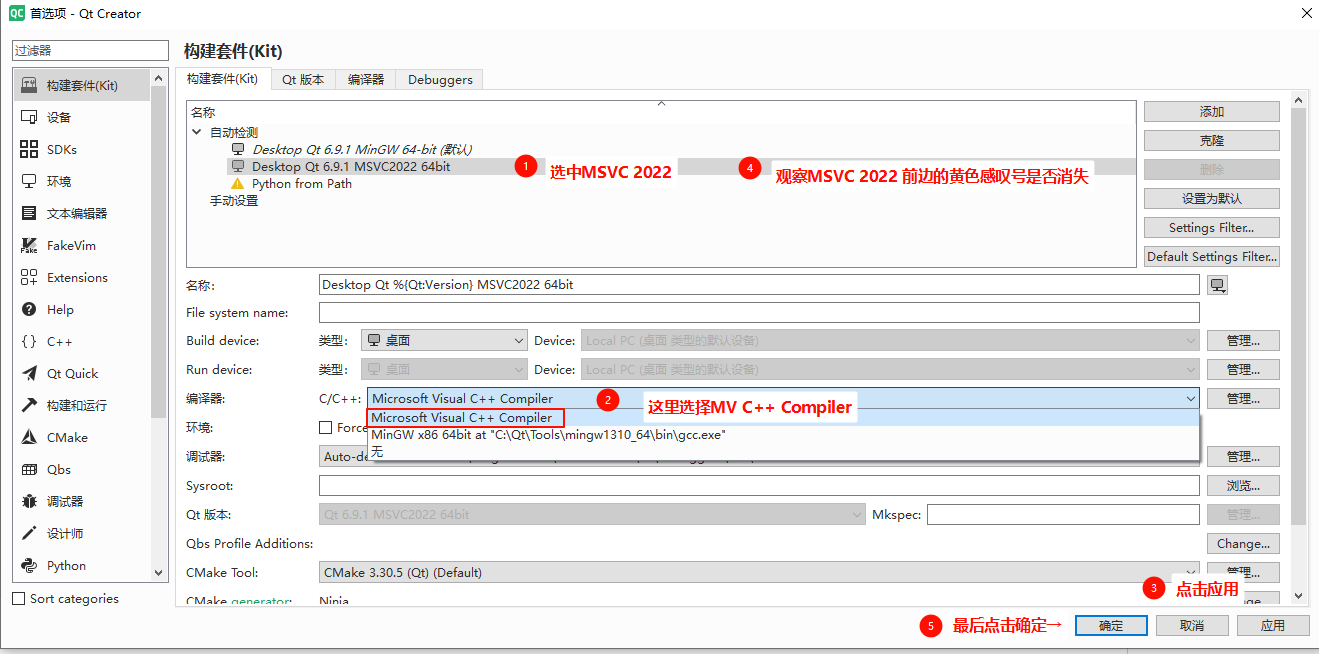This screenshot has height=654, width=1319.
Task: Collapse the 自动检测 tree group
Action: click(196, 132)
